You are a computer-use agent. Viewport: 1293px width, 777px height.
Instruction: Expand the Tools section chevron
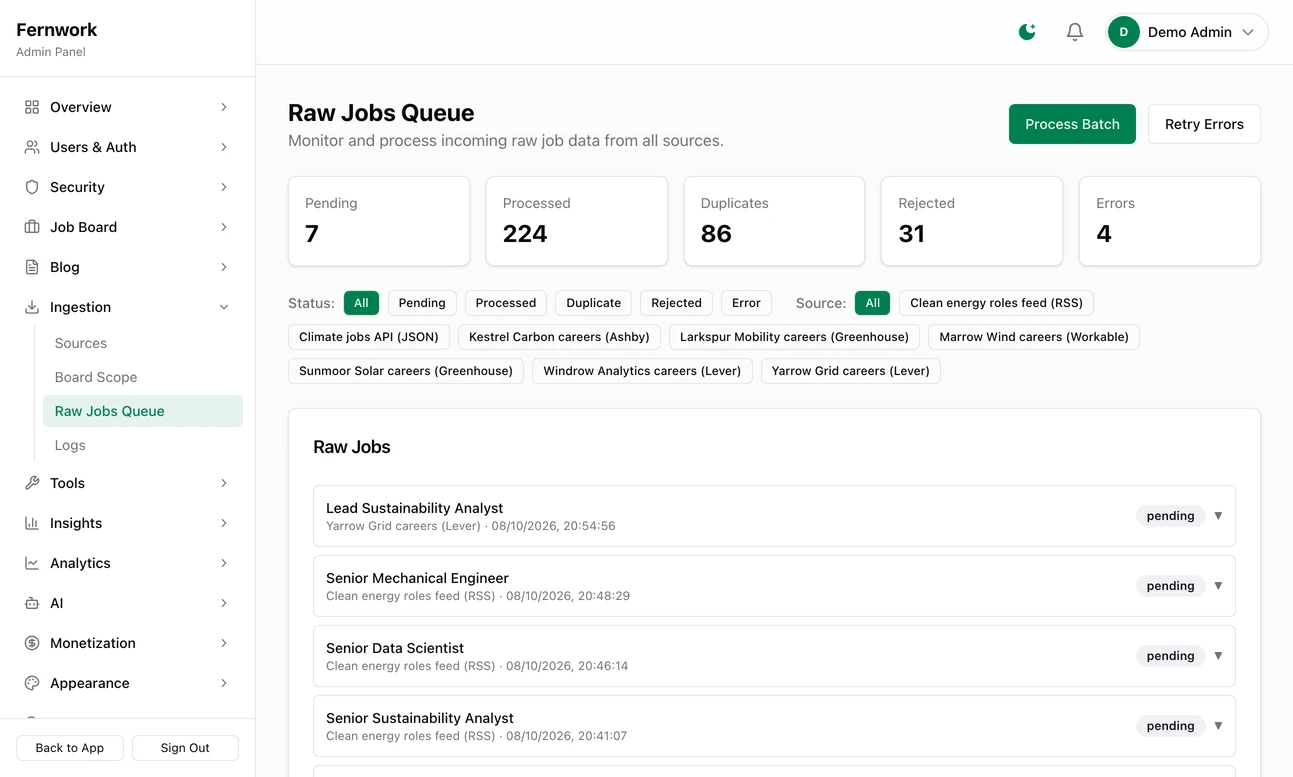[x=224, y=483]
